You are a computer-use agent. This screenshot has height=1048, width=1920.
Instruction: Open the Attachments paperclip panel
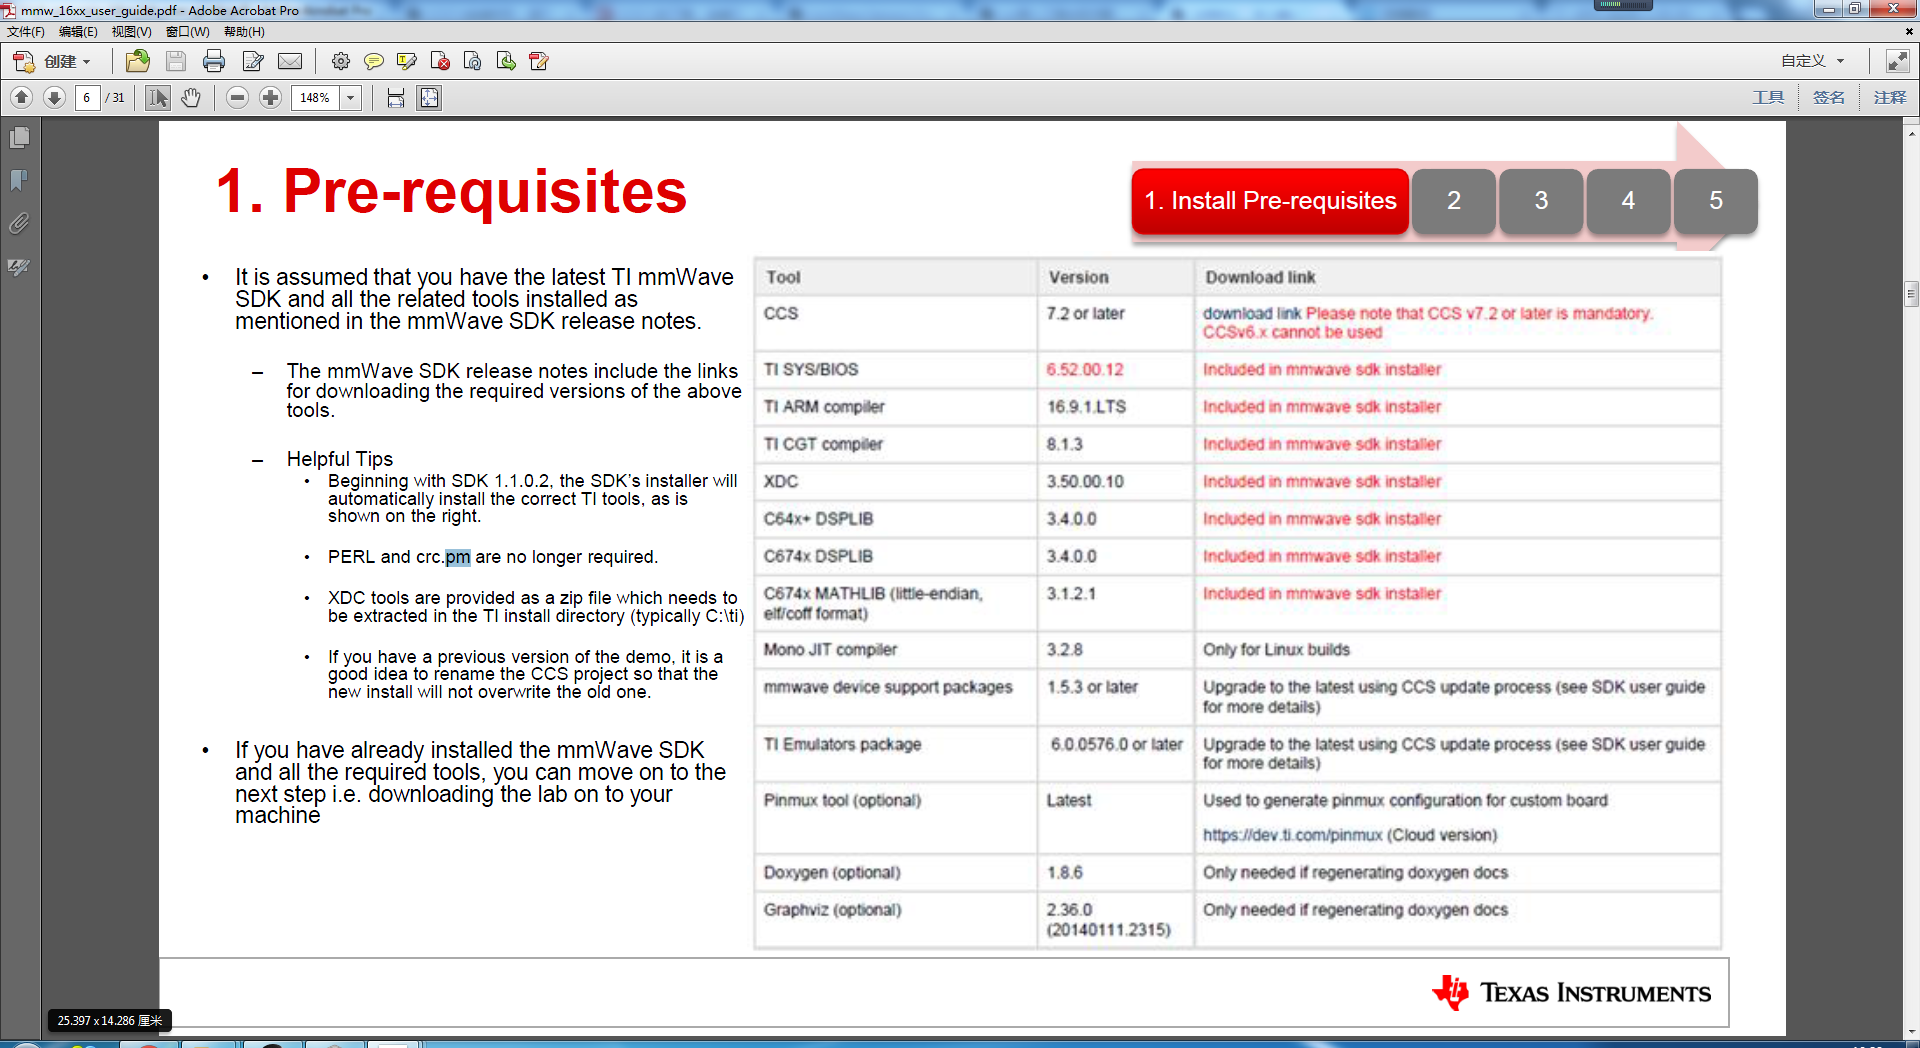19,223
